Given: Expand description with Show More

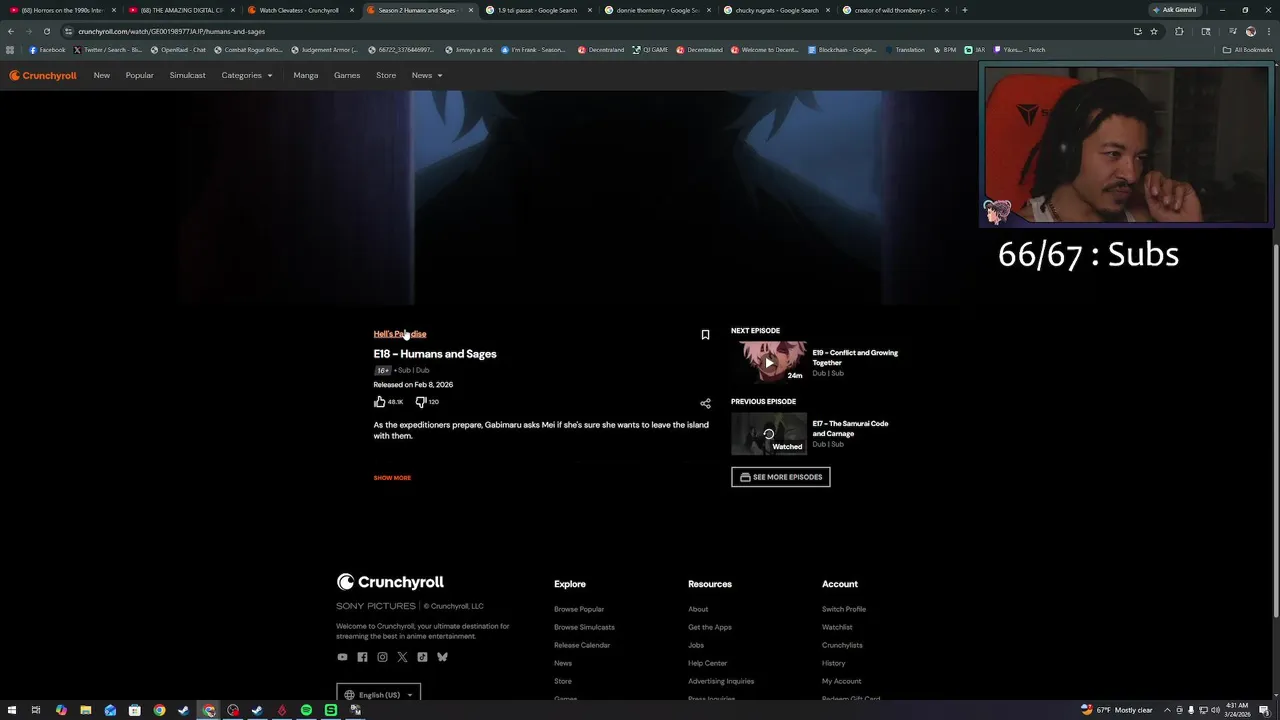Looking at the screenshot, I should tap(392, 478).
